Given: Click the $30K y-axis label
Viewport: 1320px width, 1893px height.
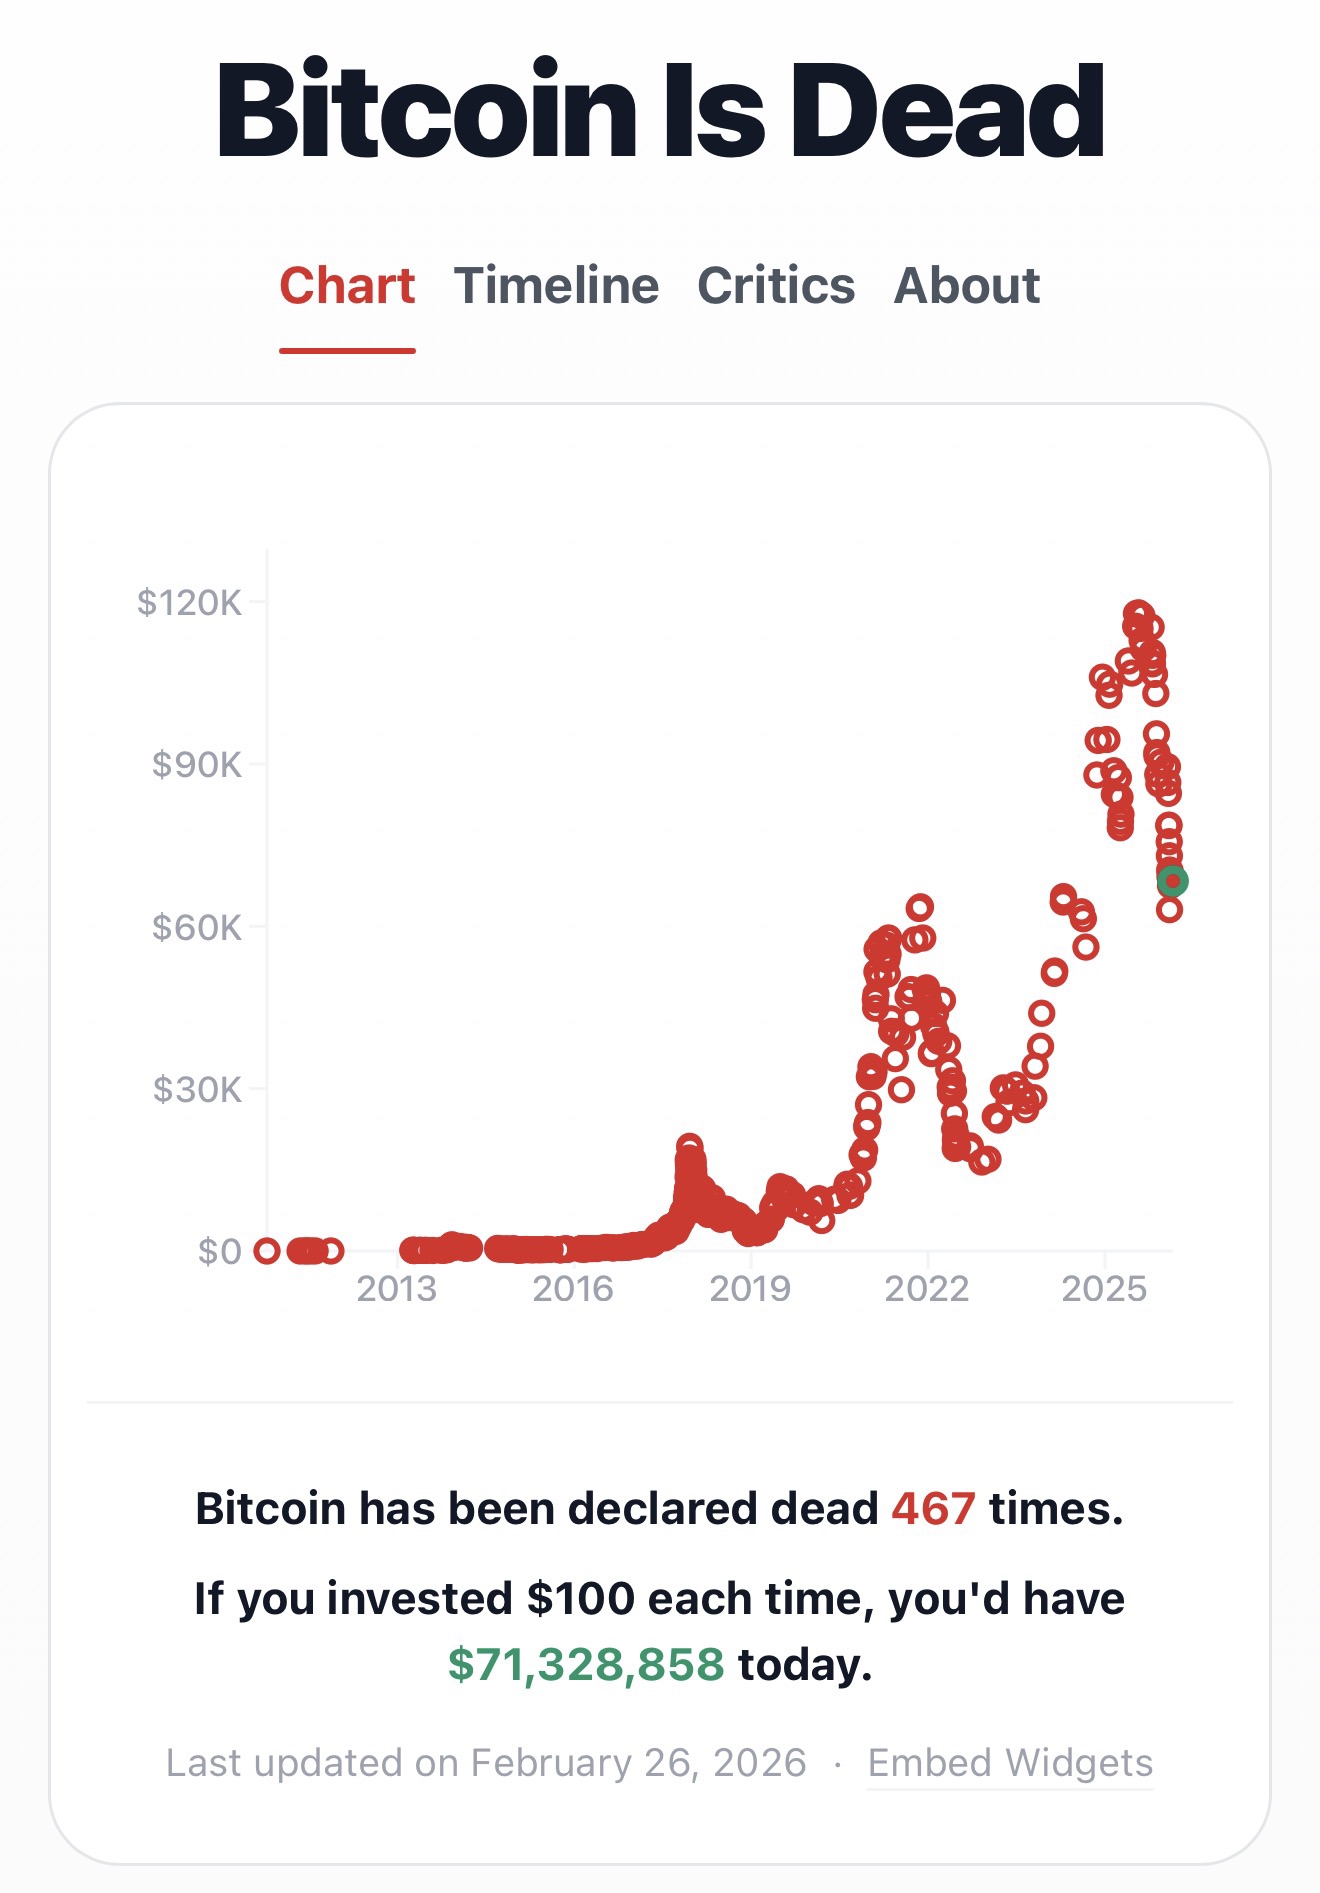Looking at the screenshot, I should click(197, 1089).
